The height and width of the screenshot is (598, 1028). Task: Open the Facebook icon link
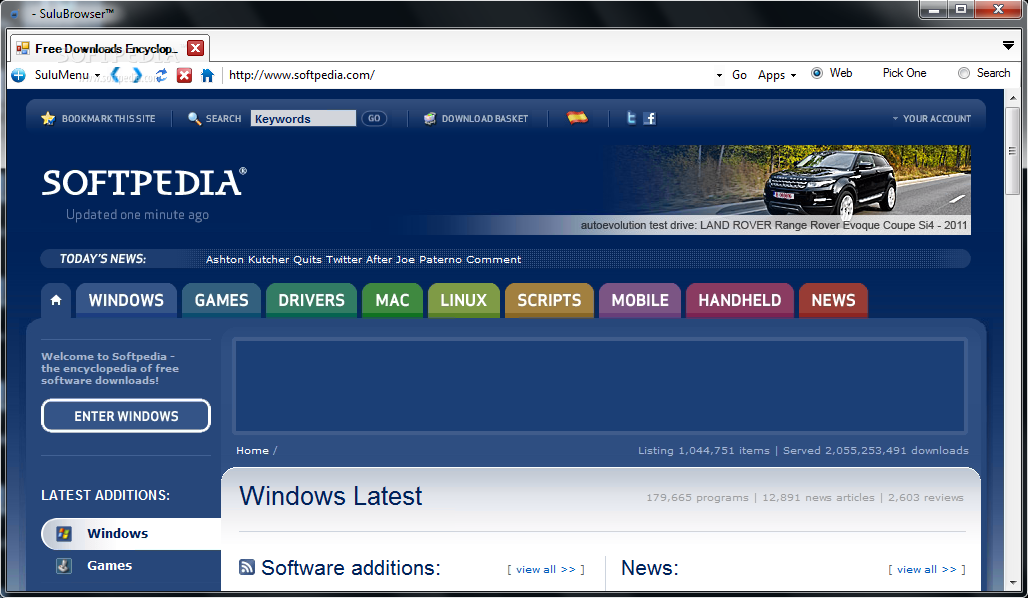pos(650,118)
